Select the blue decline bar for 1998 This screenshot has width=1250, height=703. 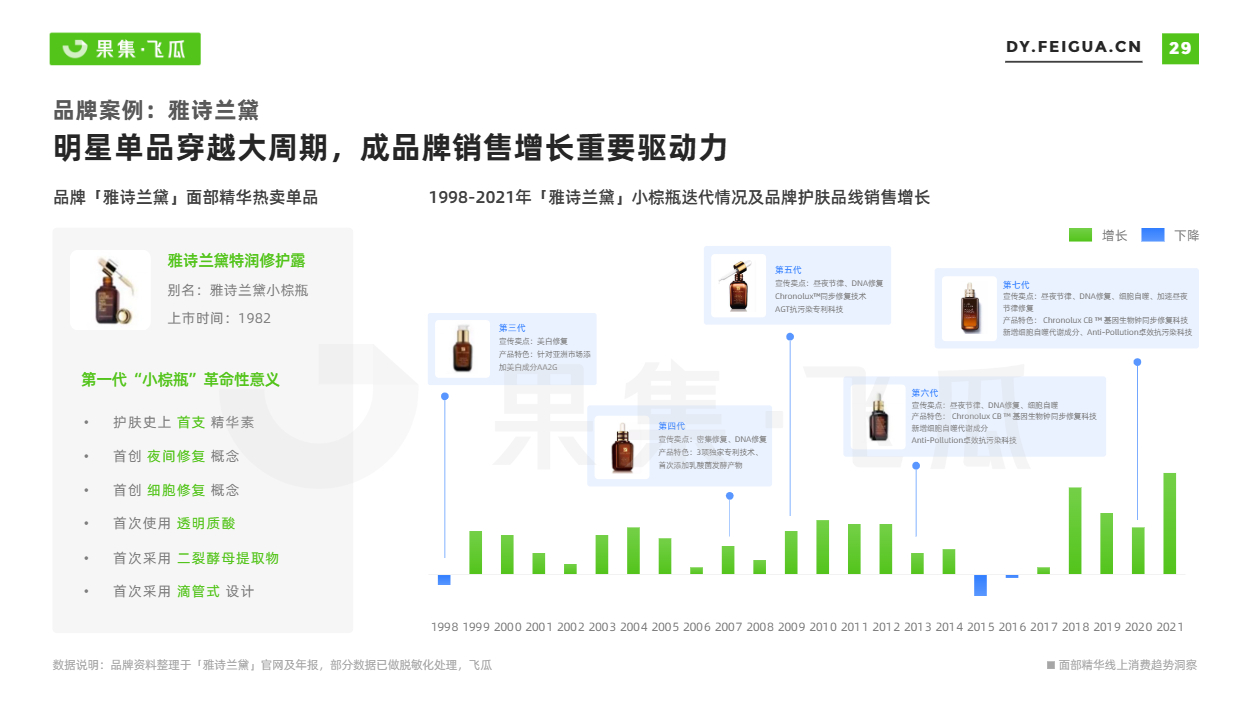tap(444, 580)
